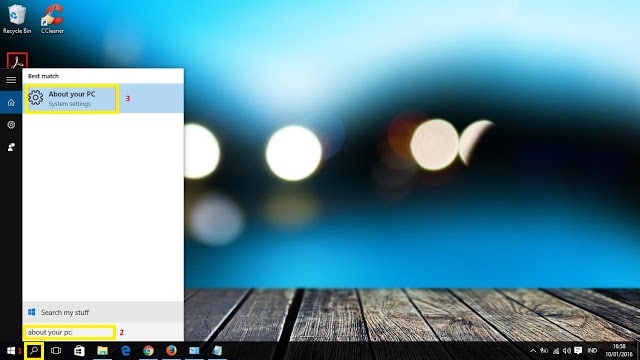The width and height of the screenshot is (640, 360).
Task: Open the settings gear in search sidebar
Action: (11, 124)
